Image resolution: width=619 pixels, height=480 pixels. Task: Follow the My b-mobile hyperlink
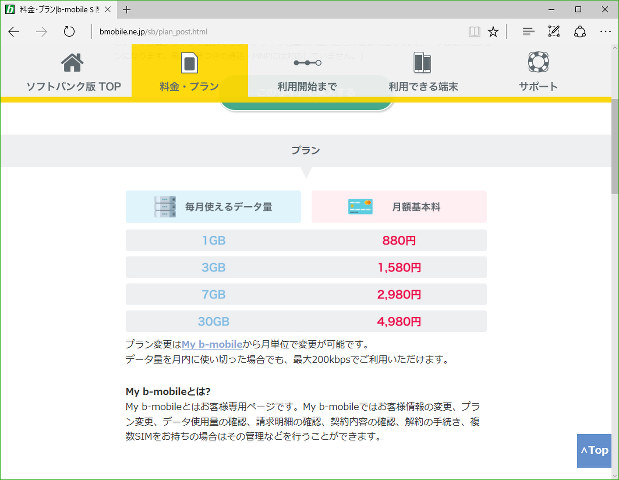212,345
